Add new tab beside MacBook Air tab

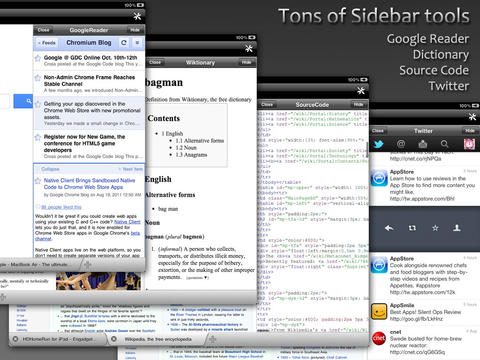[88, 265]
